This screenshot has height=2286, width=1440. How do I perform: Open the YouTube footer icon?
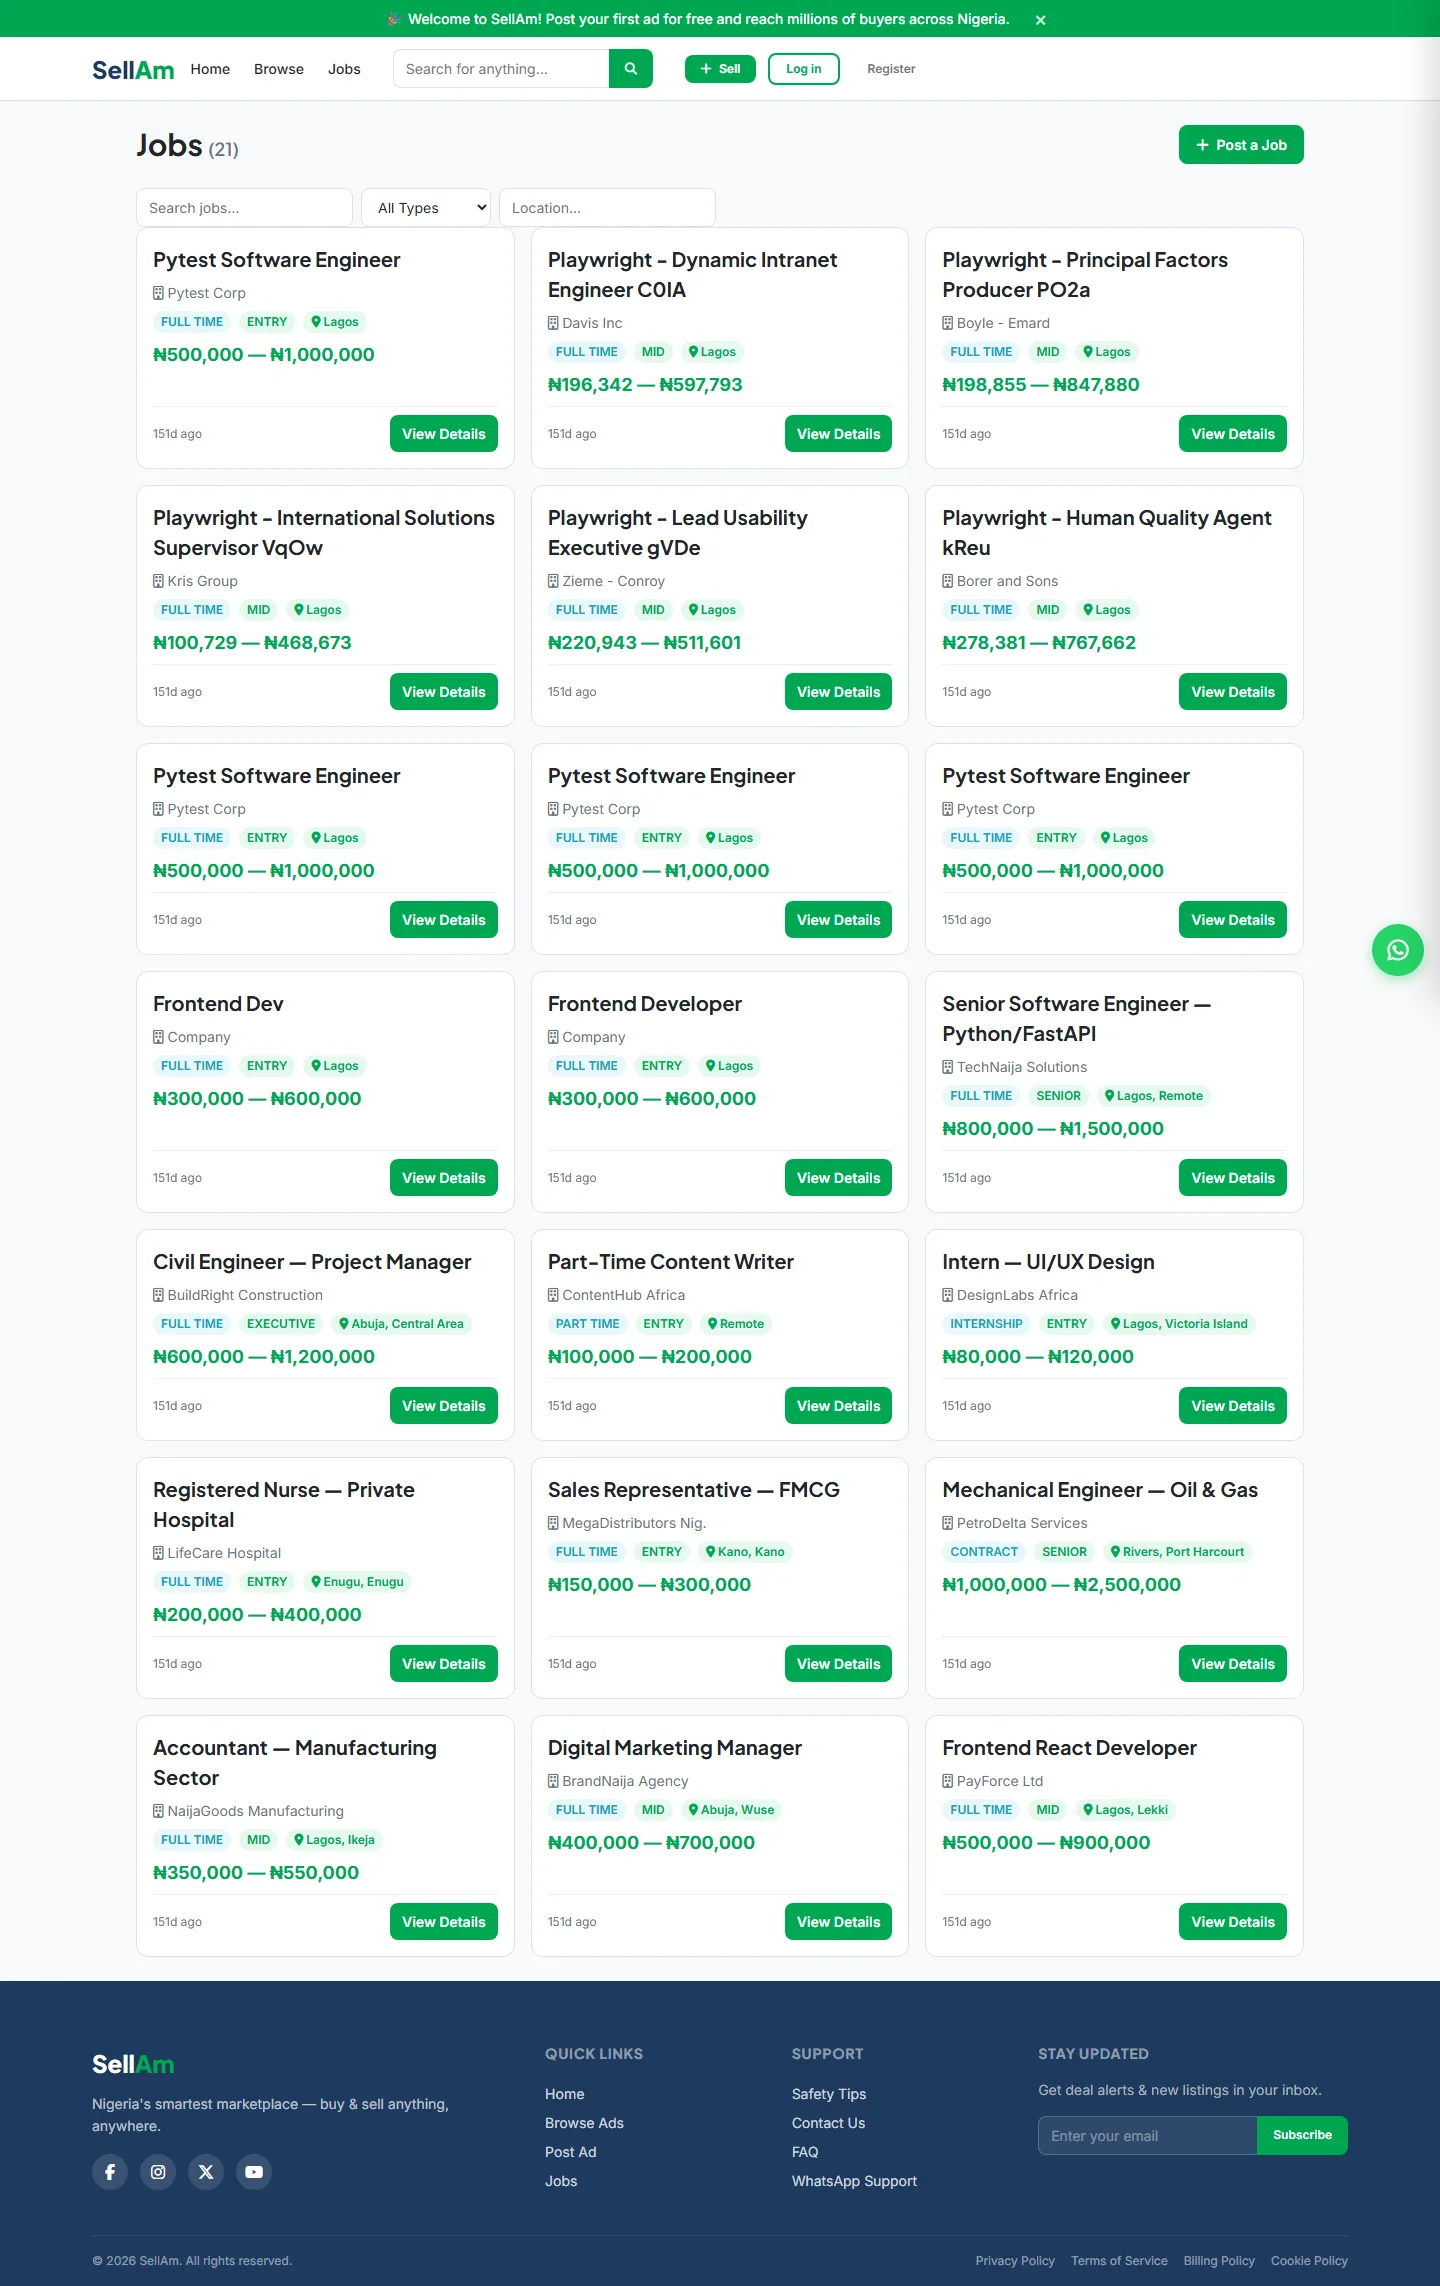pos(254,2172)
